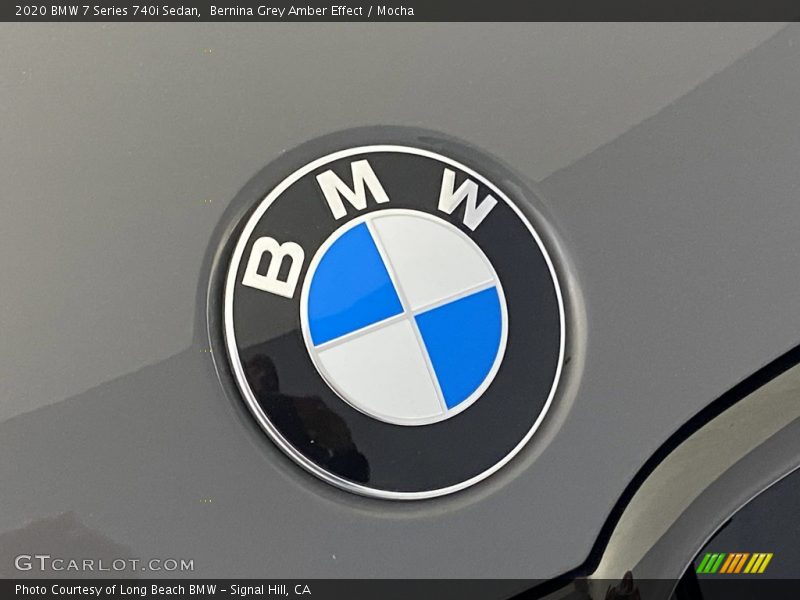The image size is (800, 600).
Task: Click the "Bernina Grey Amber Effect / Mocha" text
Action: (312, 11)
